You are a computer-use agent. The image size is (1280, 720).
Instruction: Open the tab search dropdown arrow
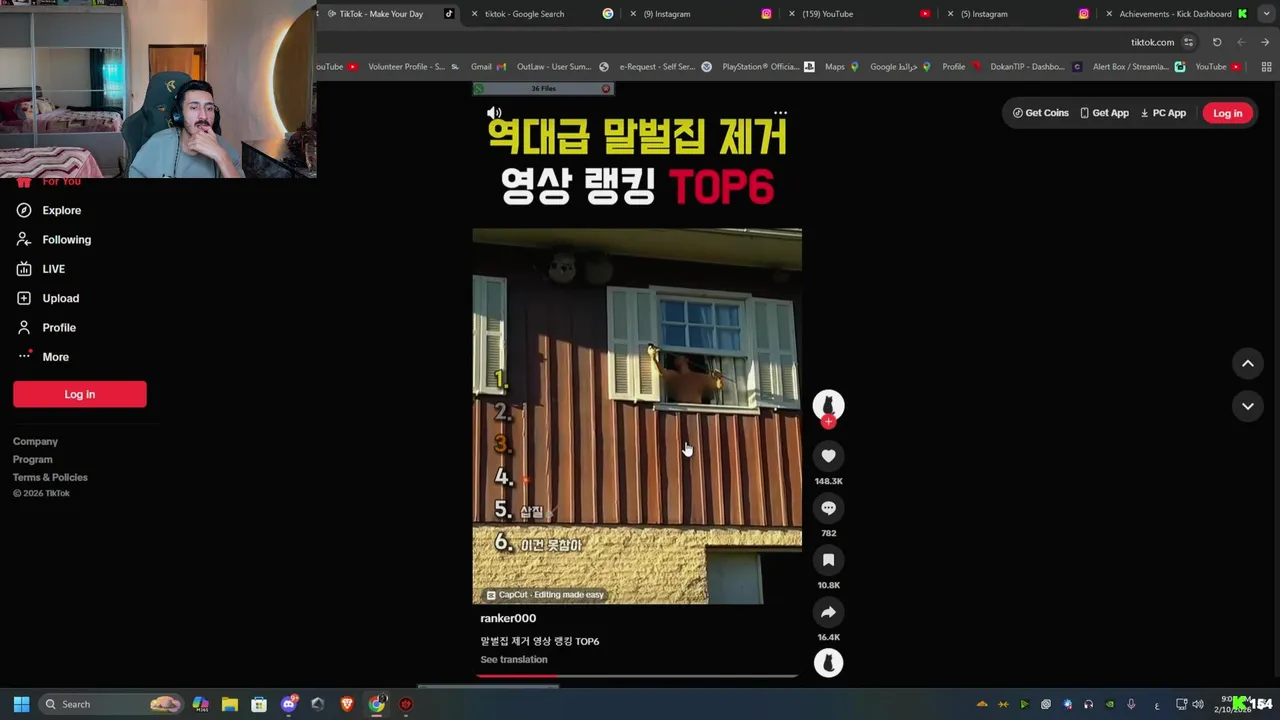point(1267,14)
